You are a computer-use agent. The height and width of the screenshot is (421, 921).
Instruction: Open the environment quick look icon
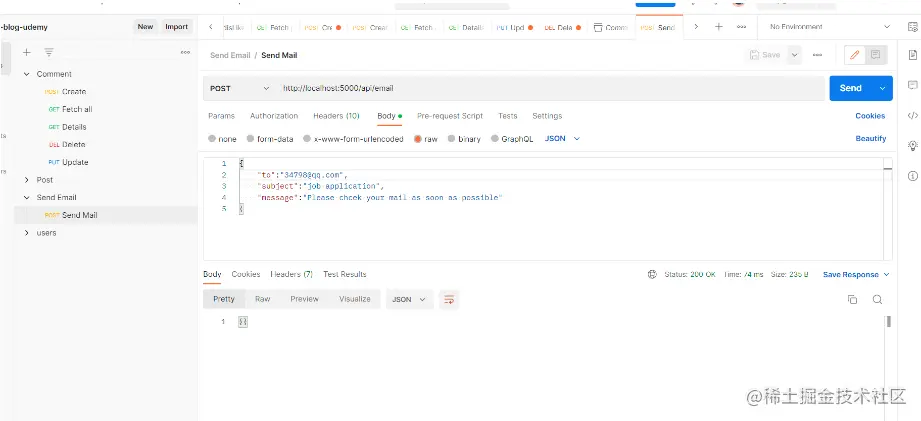(x=913, y=27)
